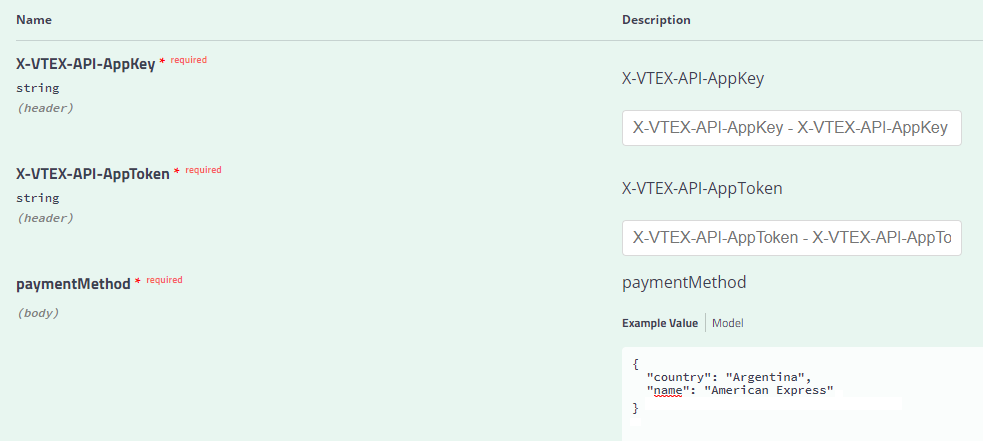Click the X-VTEX-API-AppToken parameter name label

coord(92,174)
